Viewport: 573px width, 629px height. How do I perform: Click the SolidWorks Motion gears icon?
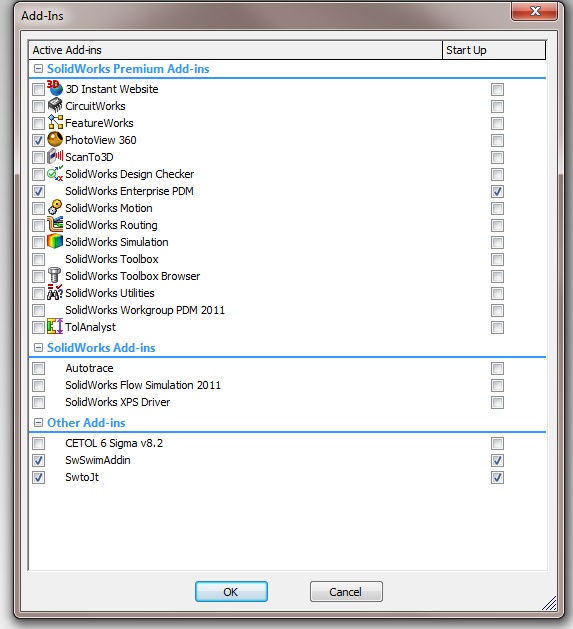(x=55, y=207)
